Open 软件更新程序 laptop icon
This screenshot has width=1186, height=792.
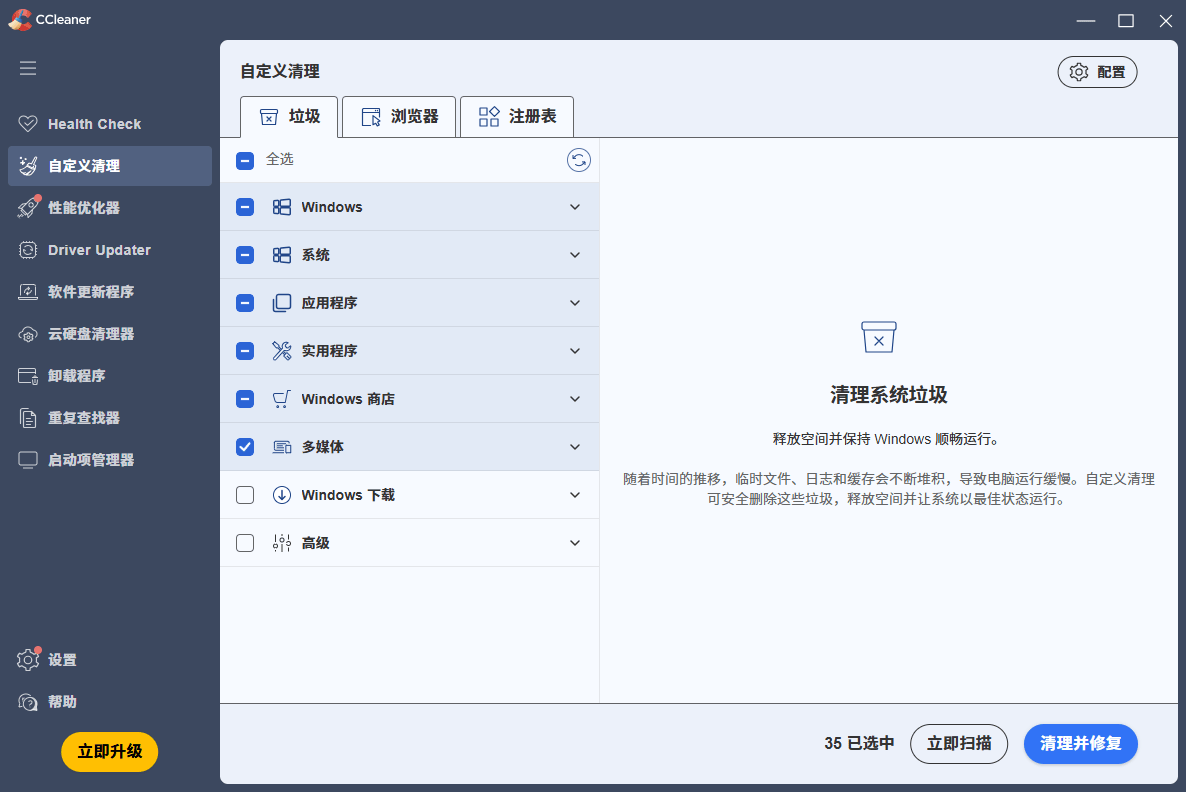28,291
